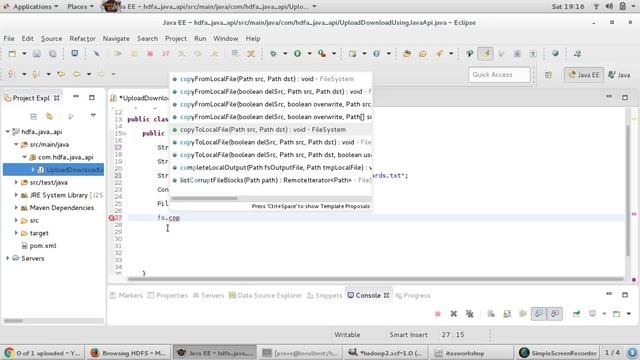Select Browsing HDFS taskbar window
This screenshot has height=360, width=640.
128,353
